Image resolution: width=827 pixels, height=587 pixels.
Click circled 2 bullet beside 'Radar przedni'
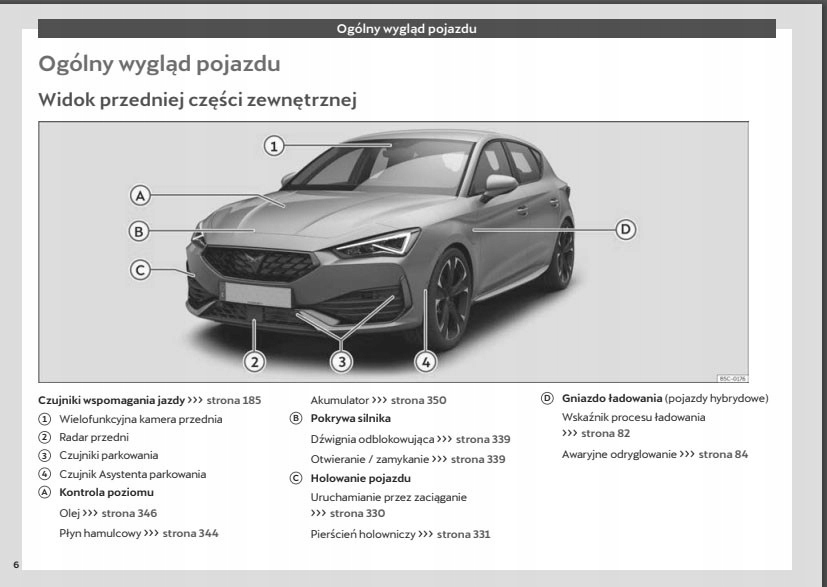(44, 437)
